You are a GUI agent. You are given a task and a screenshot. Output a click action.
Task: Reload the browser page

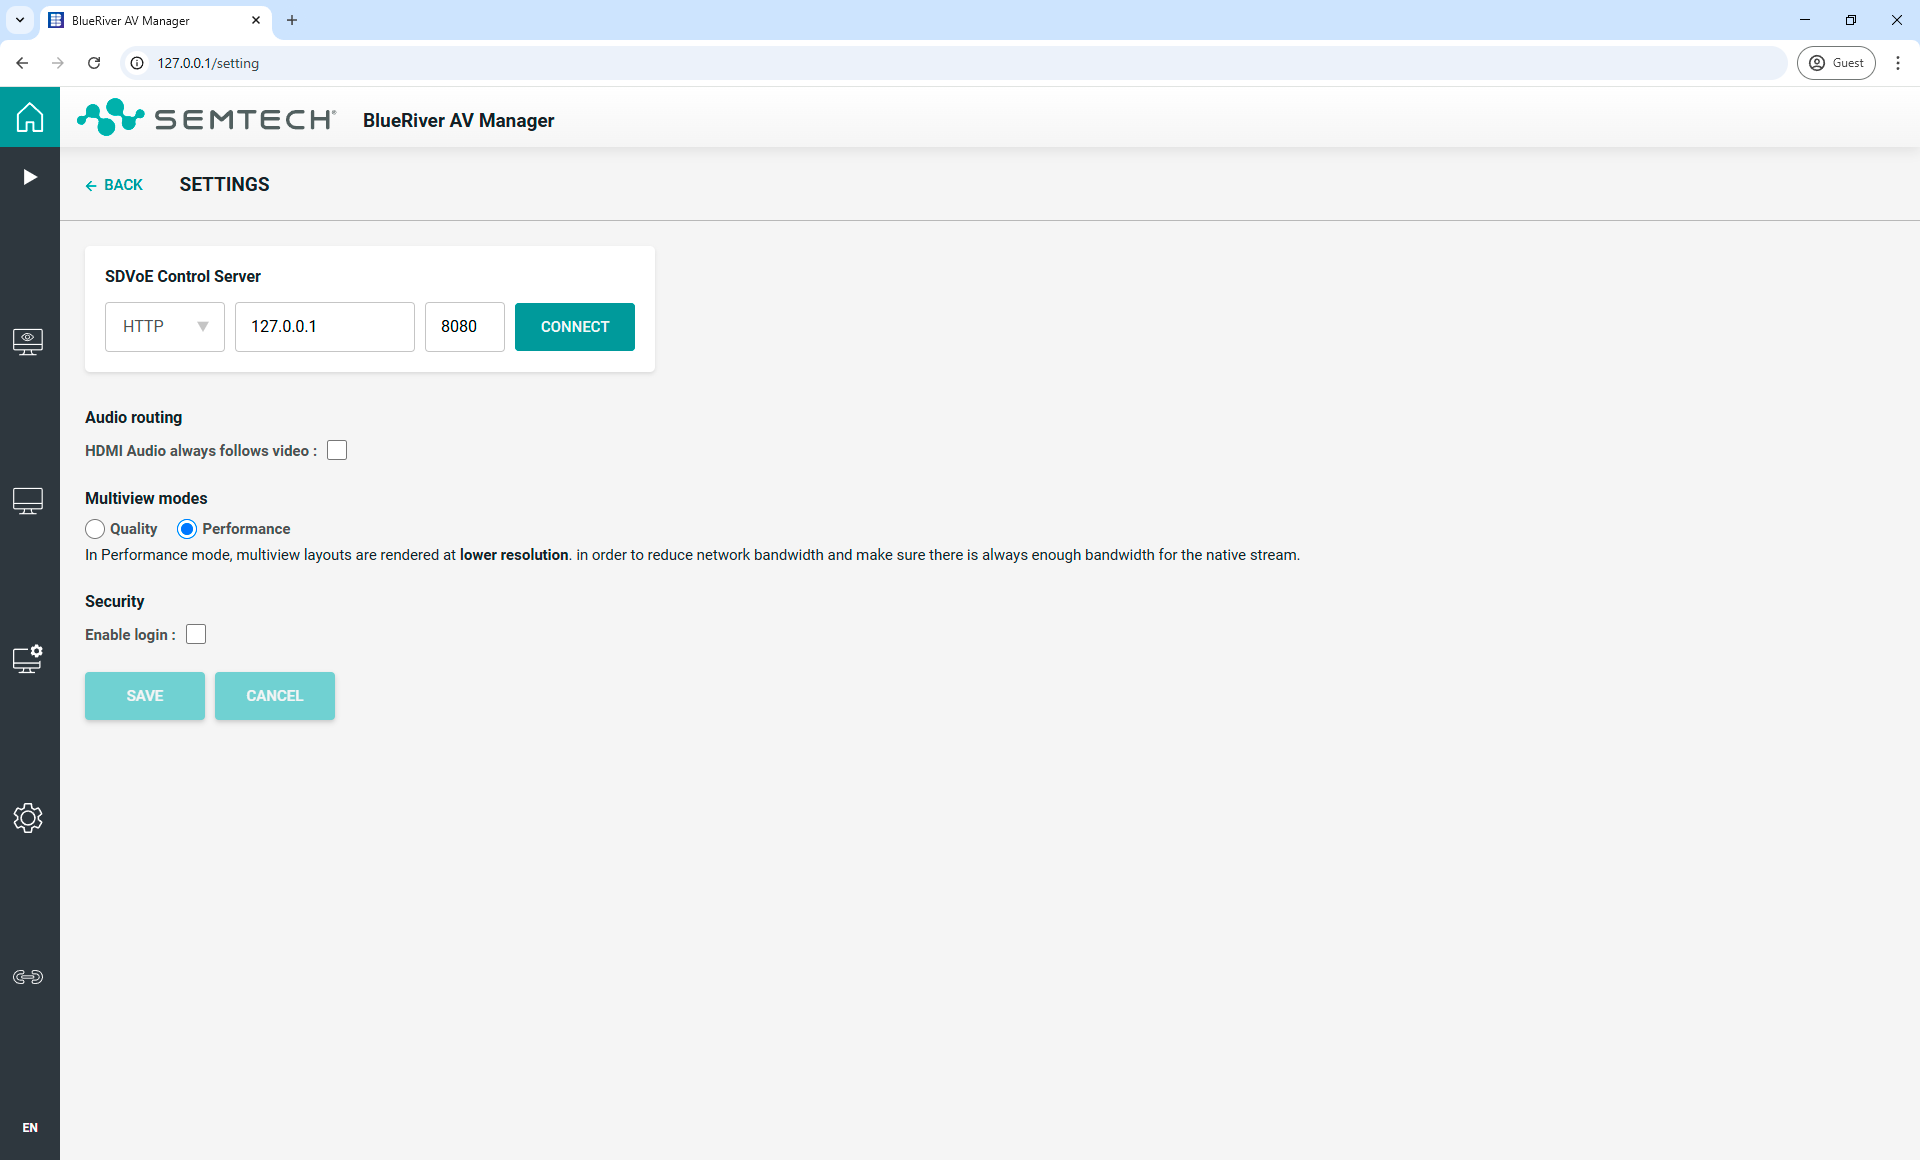[x=94, y=63]
